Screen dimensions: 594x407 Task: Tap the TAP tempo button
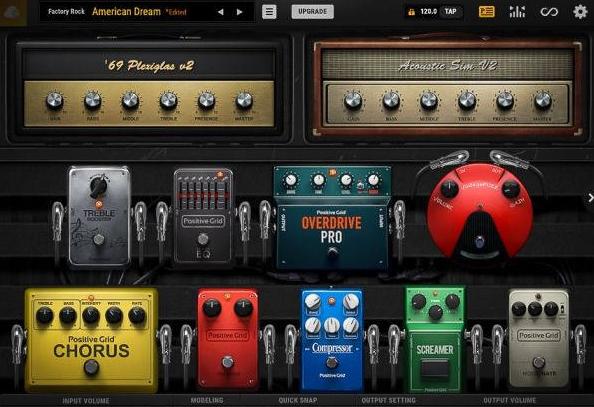point(450,12)
